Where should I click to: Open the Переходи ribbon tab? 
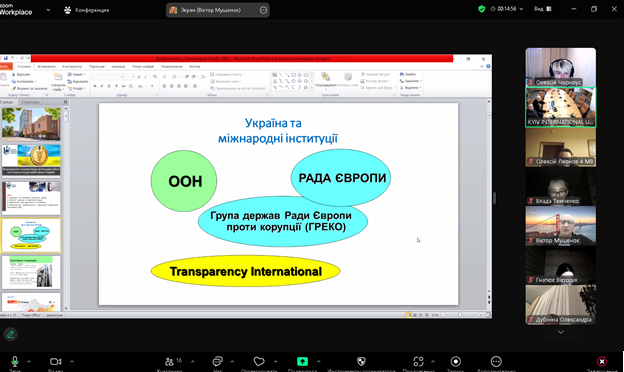click(x=97, y=66)
